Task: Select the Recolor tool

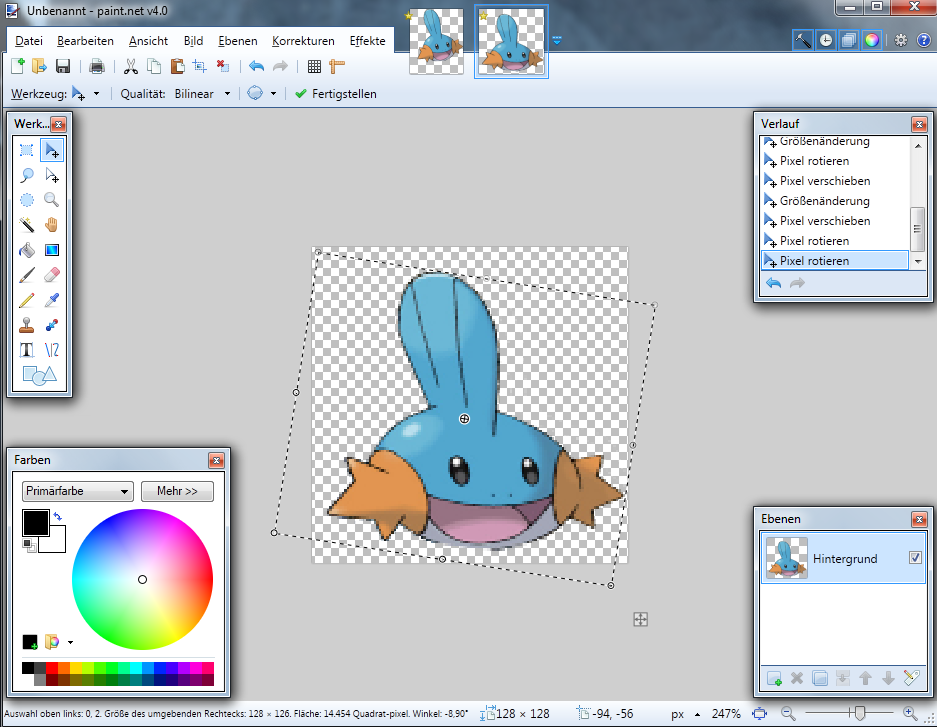Action: (x=52, y=325)
